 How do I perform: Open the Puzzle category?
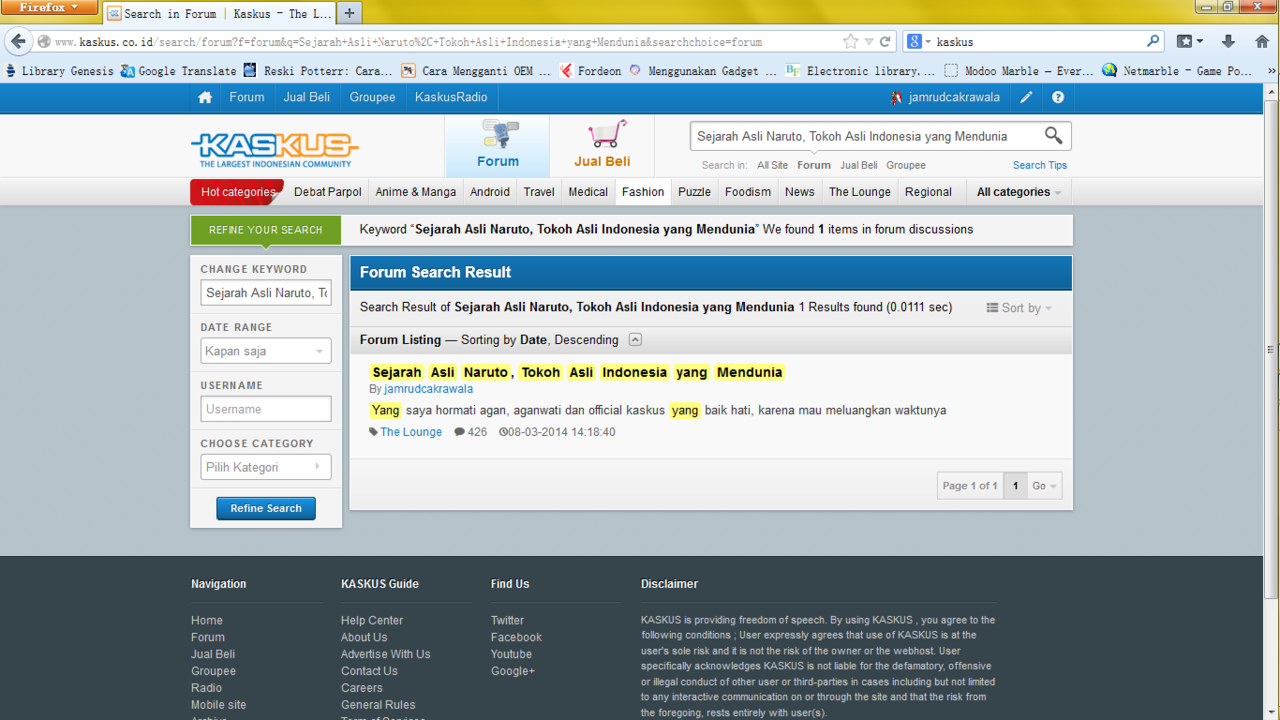[x=694, y=192]
